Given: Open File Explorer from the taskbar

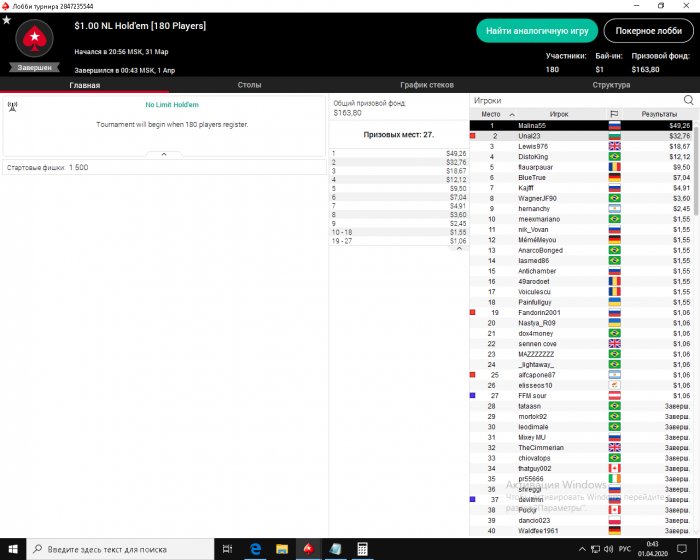Looking at the screenshot, I should click(x=282, y=549).
